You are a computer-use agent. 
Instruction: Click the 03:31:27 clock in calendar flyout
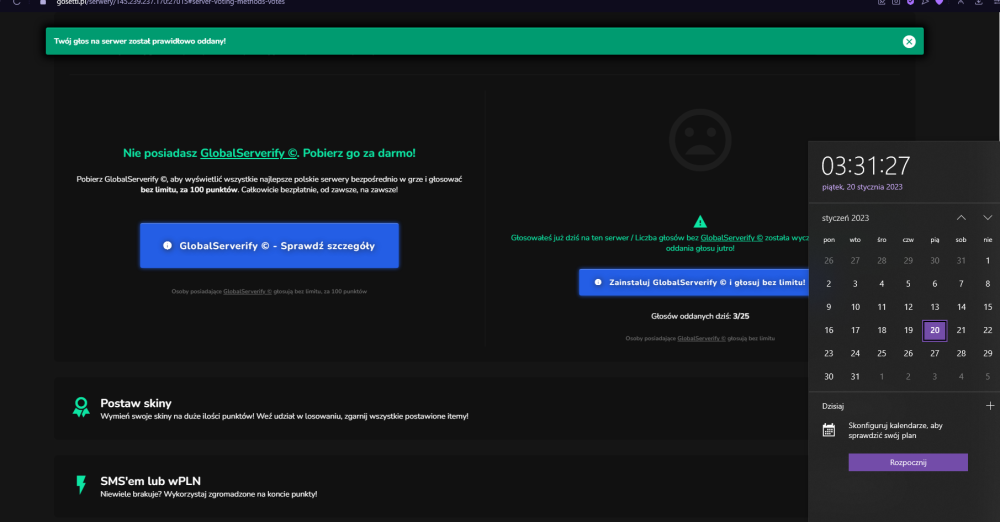click(865, 166)
